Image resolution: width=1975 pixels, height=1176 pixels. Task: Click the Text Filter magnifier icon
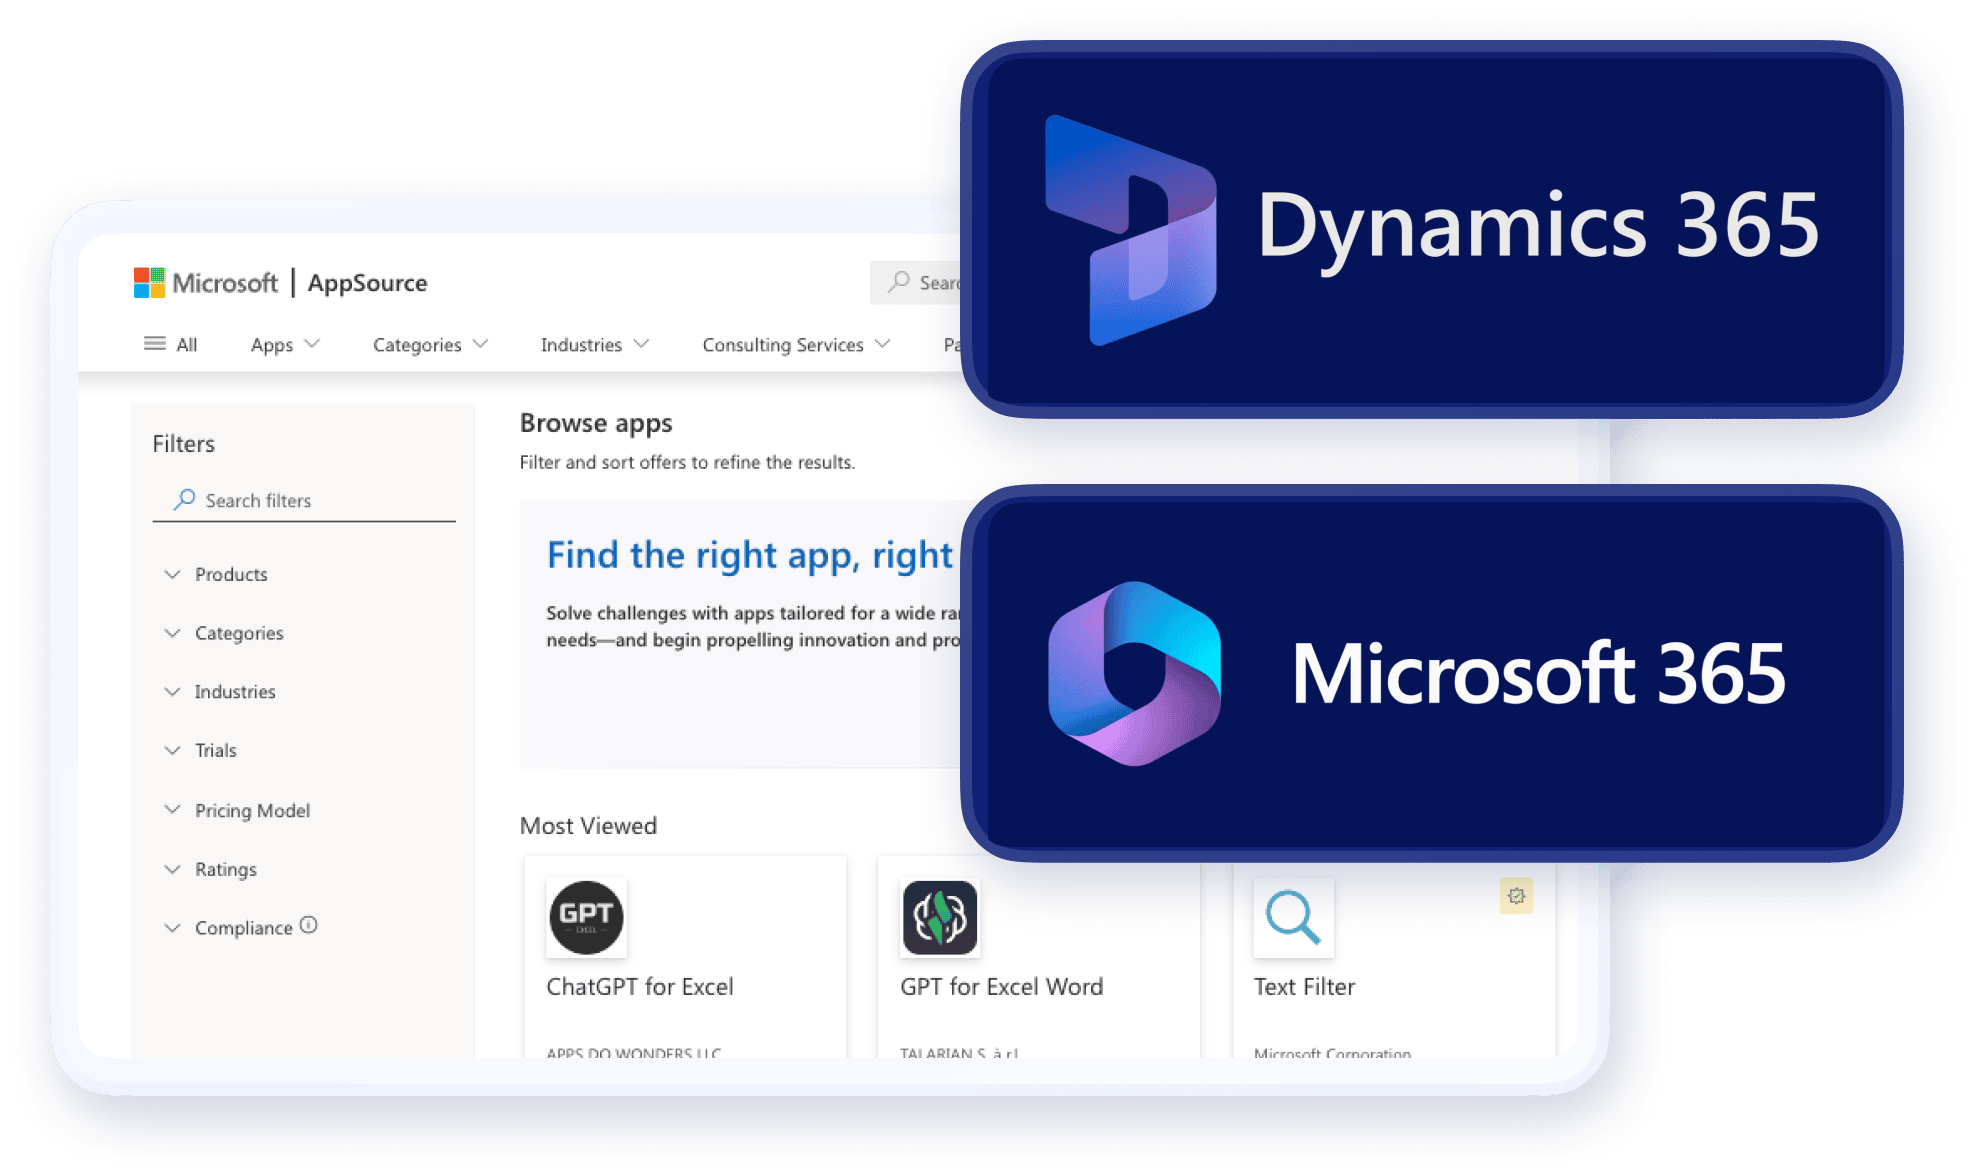point(1293,917)
